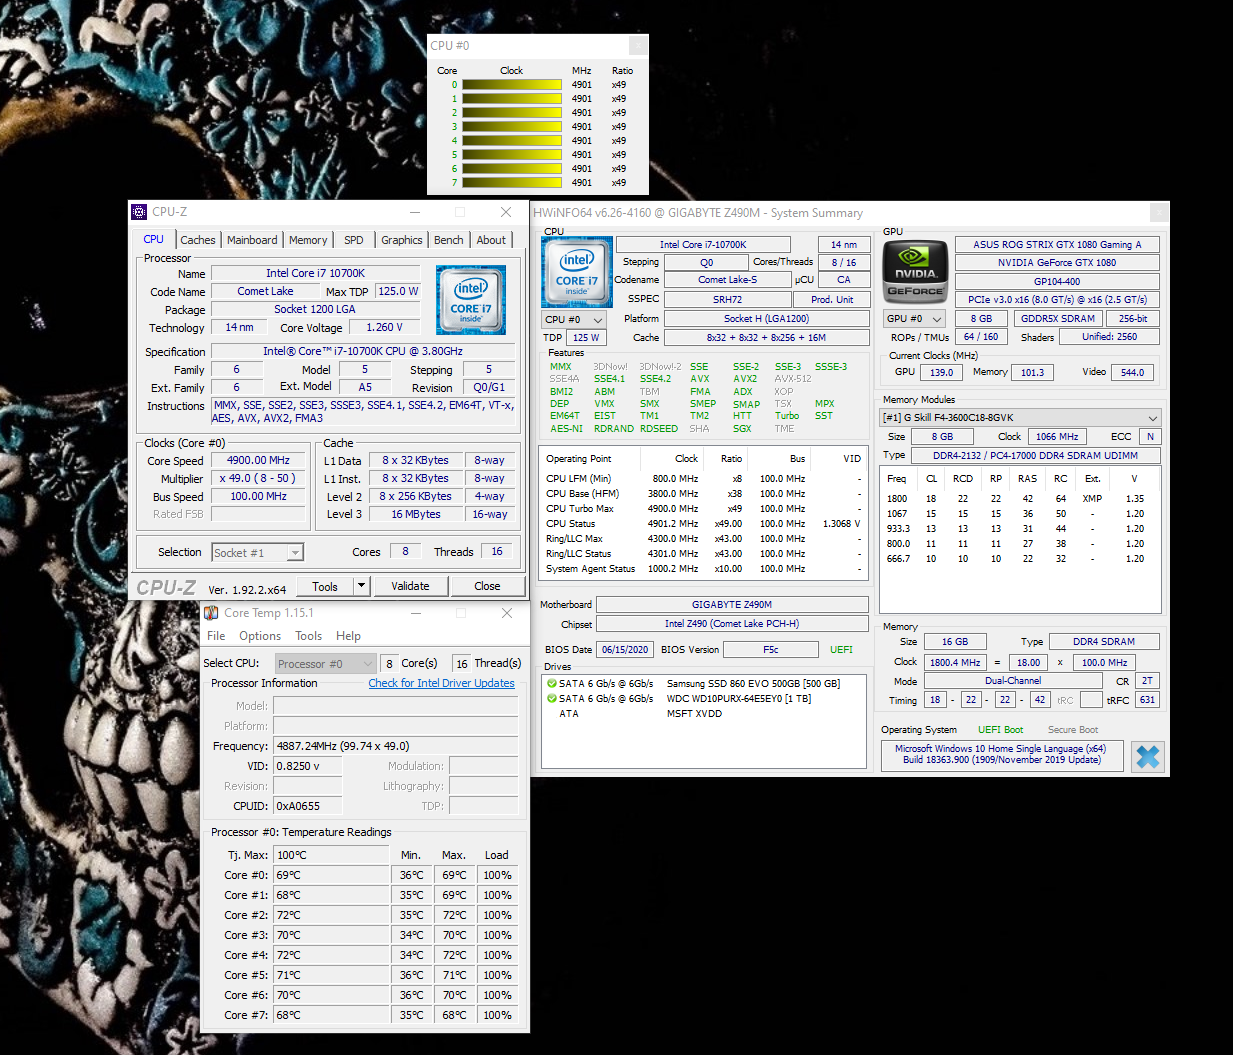
Task: Click the Max TDP value 125.0 W
Action: tap(398, 291)
